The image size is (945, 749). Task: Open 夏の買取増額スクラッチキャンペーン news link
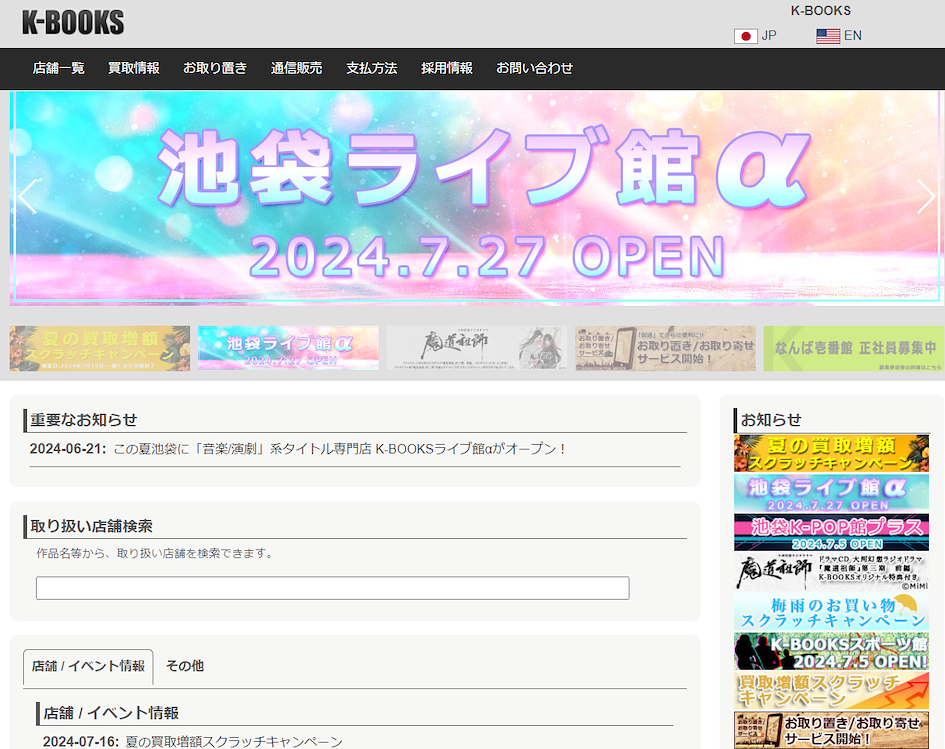pyautogui.click(x=234, y=741)
